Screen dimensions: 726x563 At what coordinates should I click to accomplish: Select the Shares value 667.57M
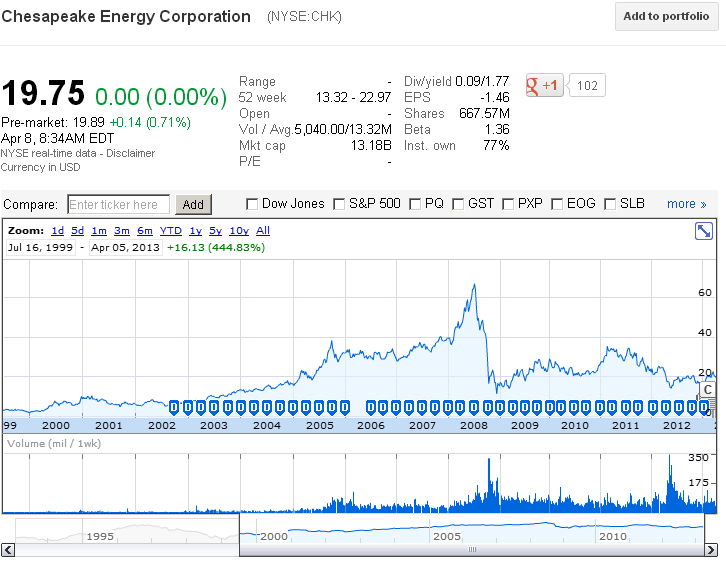pyautogui.click(x=484, y=113)
